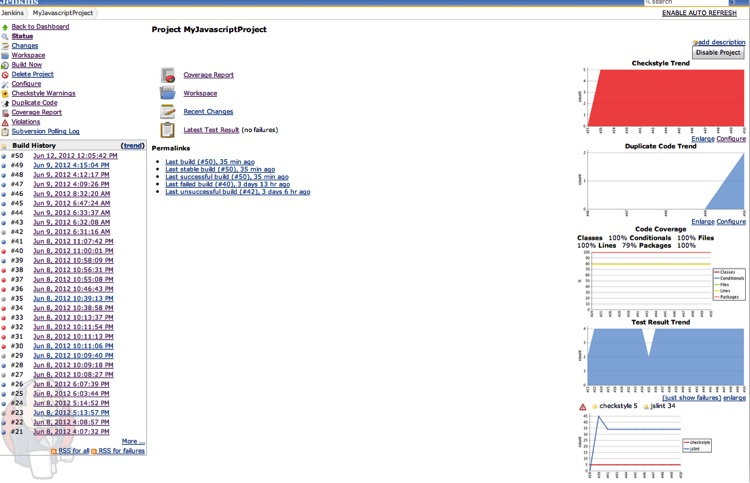The image size is (750, 483).
Task: Click the large Recent Changes notepad icon
Action: coord(168,111)
